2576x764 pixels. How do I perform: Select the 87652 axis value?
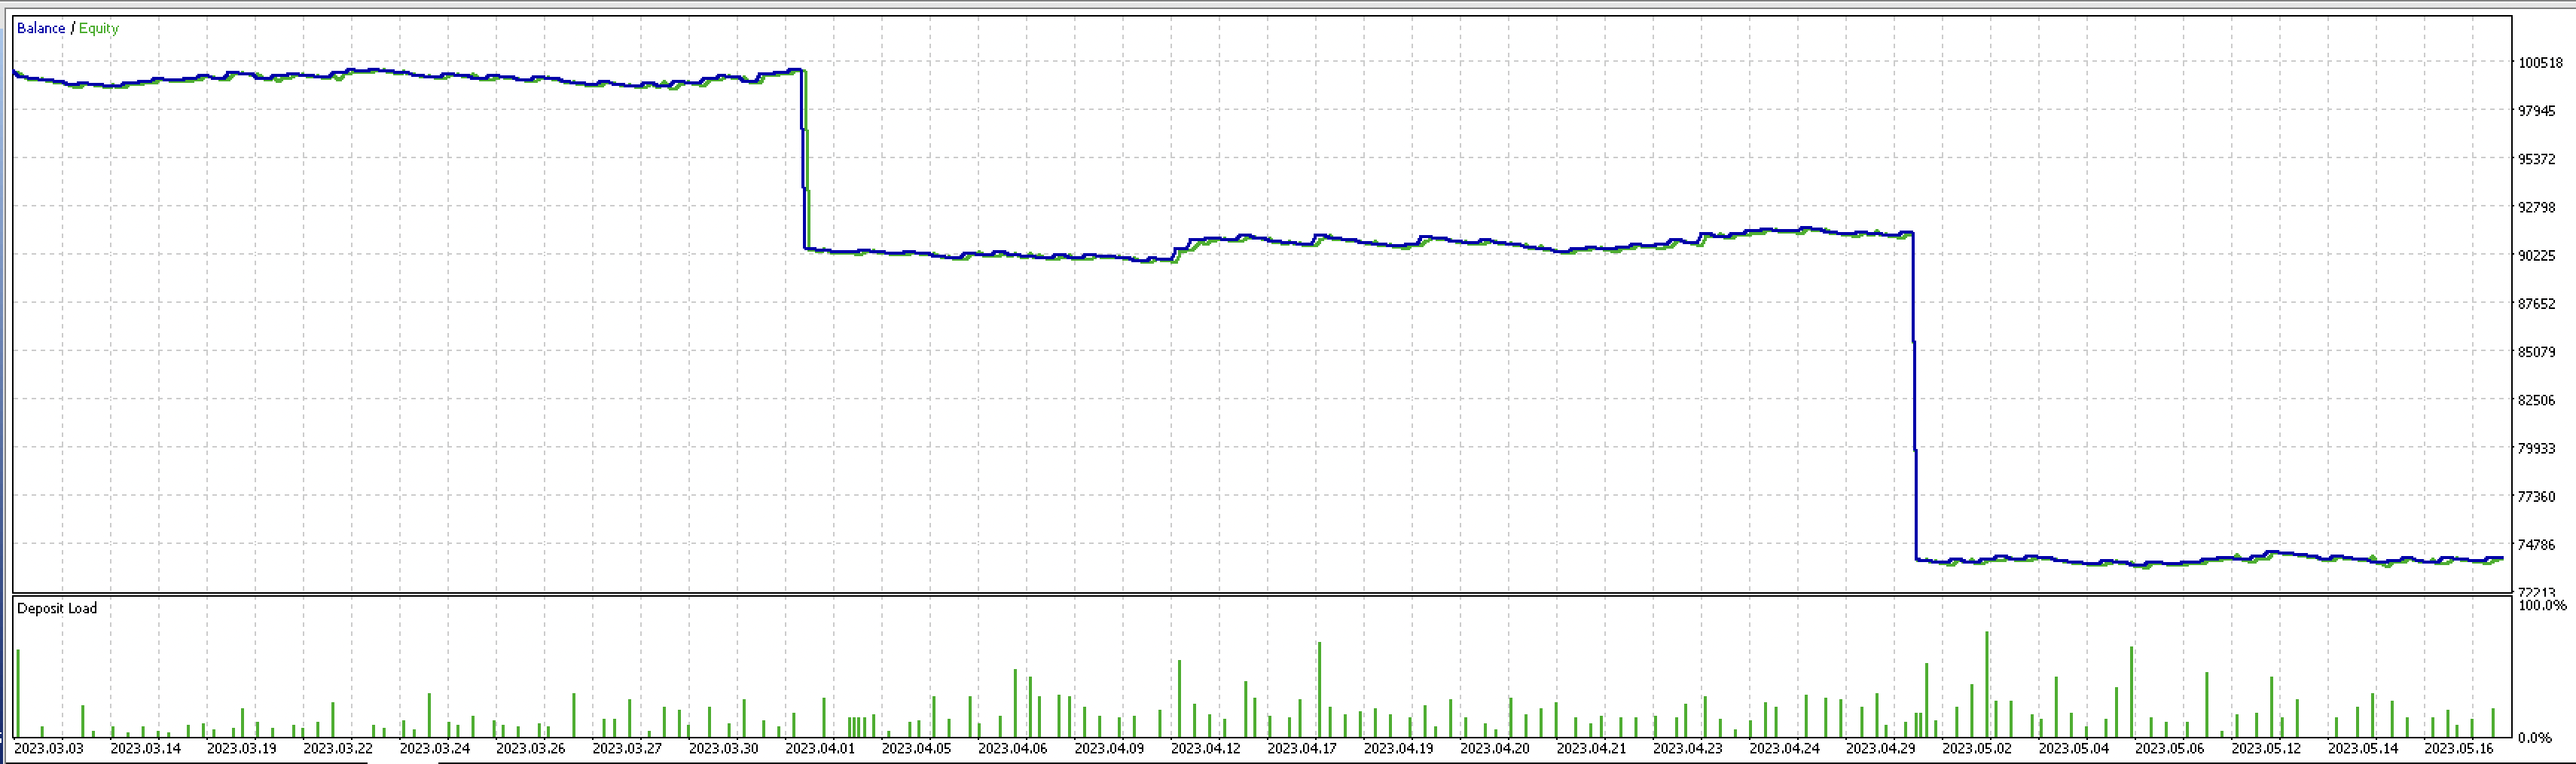(2536, 303)
